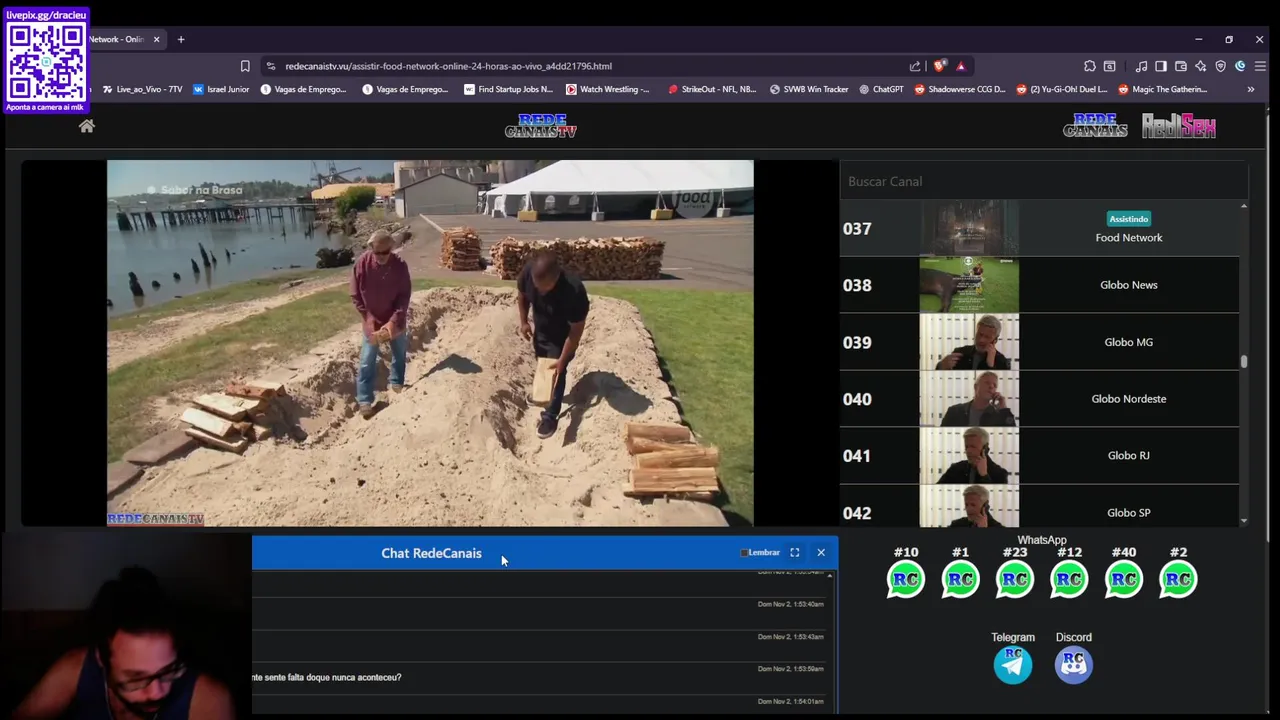
Task: Open the Brave VPN shield icon
Action: [x=1221, y=66]
